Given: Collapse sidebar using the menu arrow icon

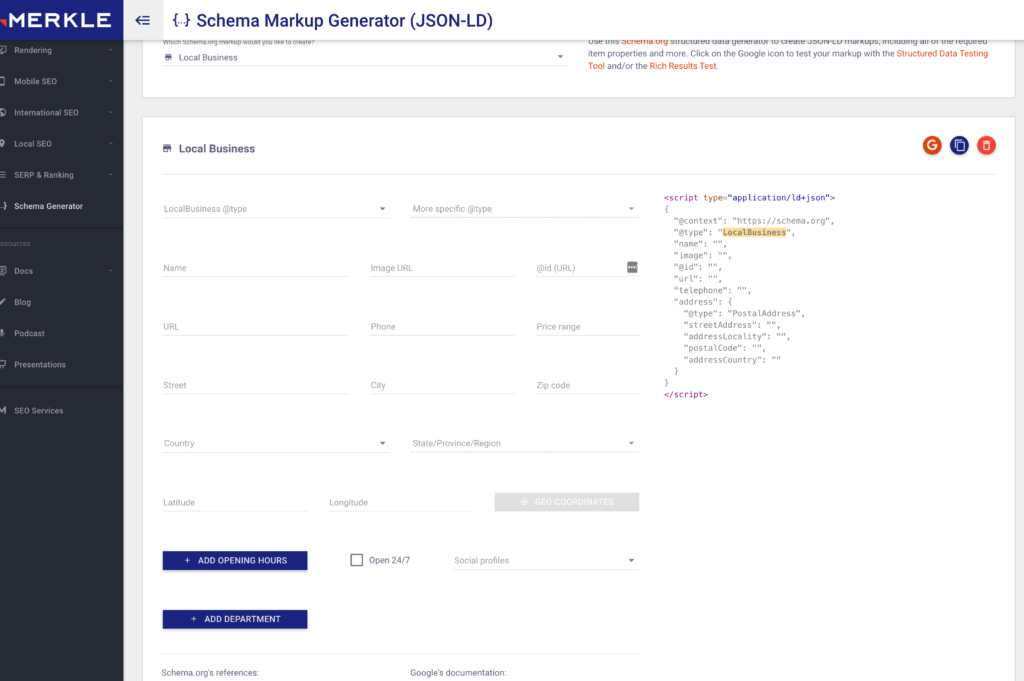Looking at the screenshot, I should click(x=143, y=20).
